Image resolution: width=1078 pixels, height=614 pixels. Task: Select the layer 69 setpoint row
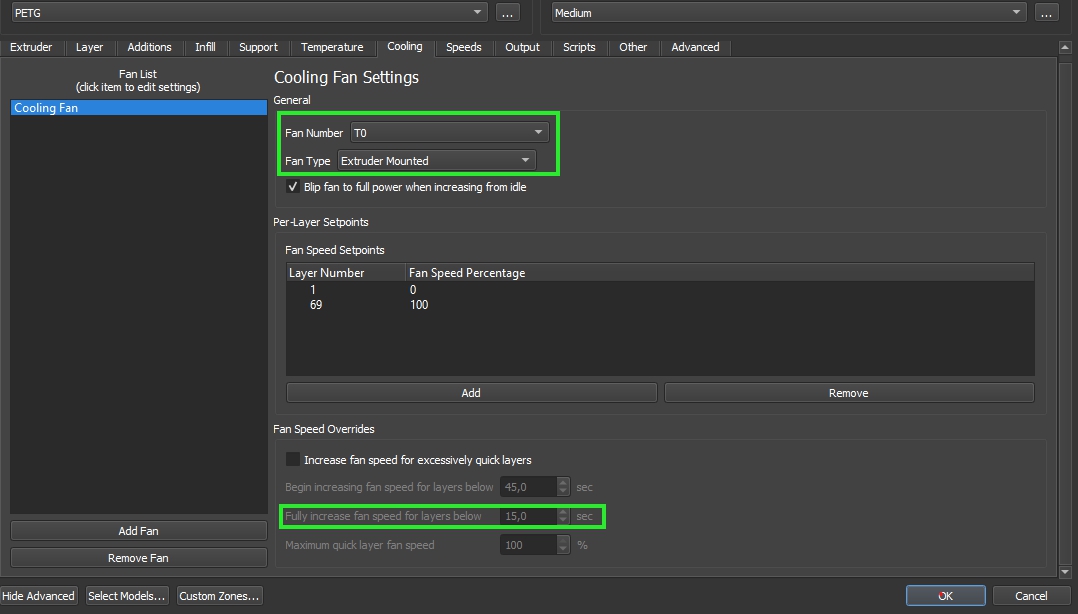[500, 305]
